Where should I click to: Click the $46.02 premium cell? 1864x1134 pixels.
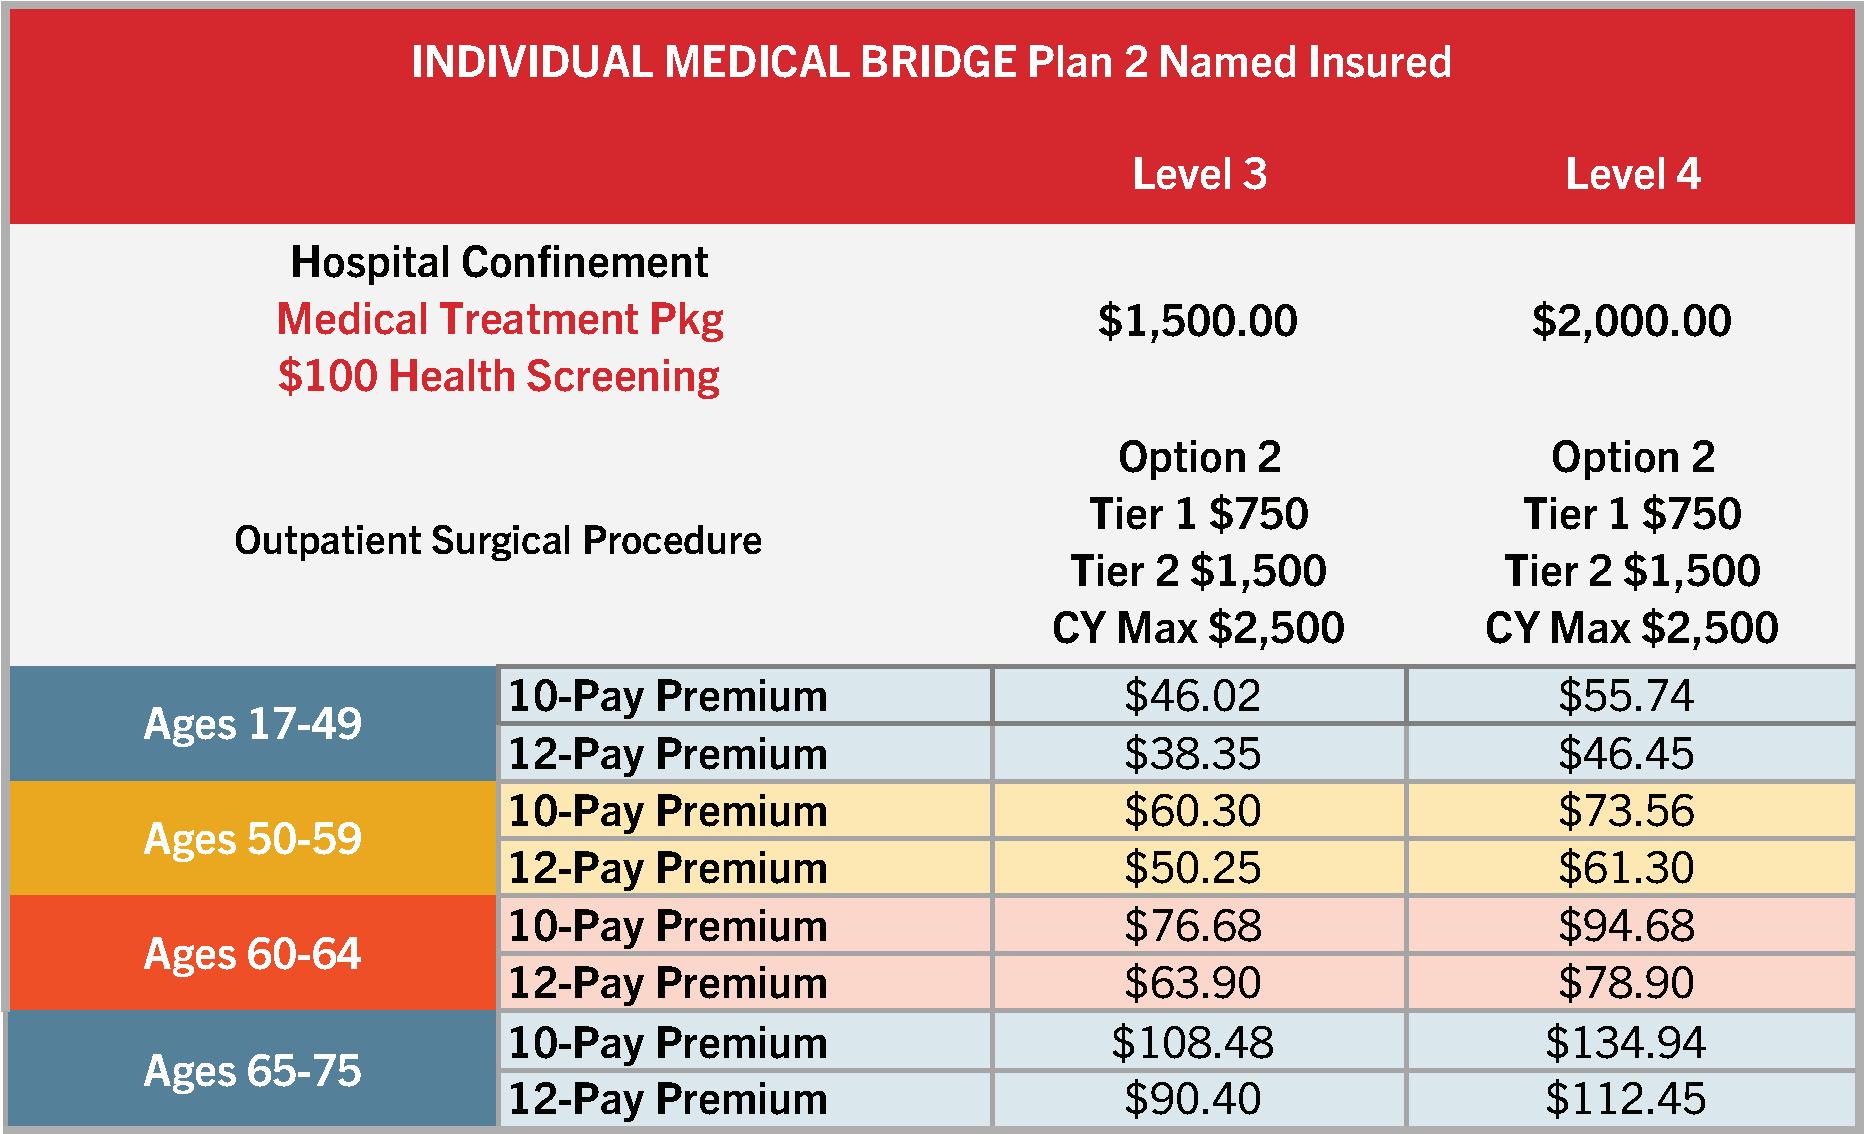coord(1193,695)
